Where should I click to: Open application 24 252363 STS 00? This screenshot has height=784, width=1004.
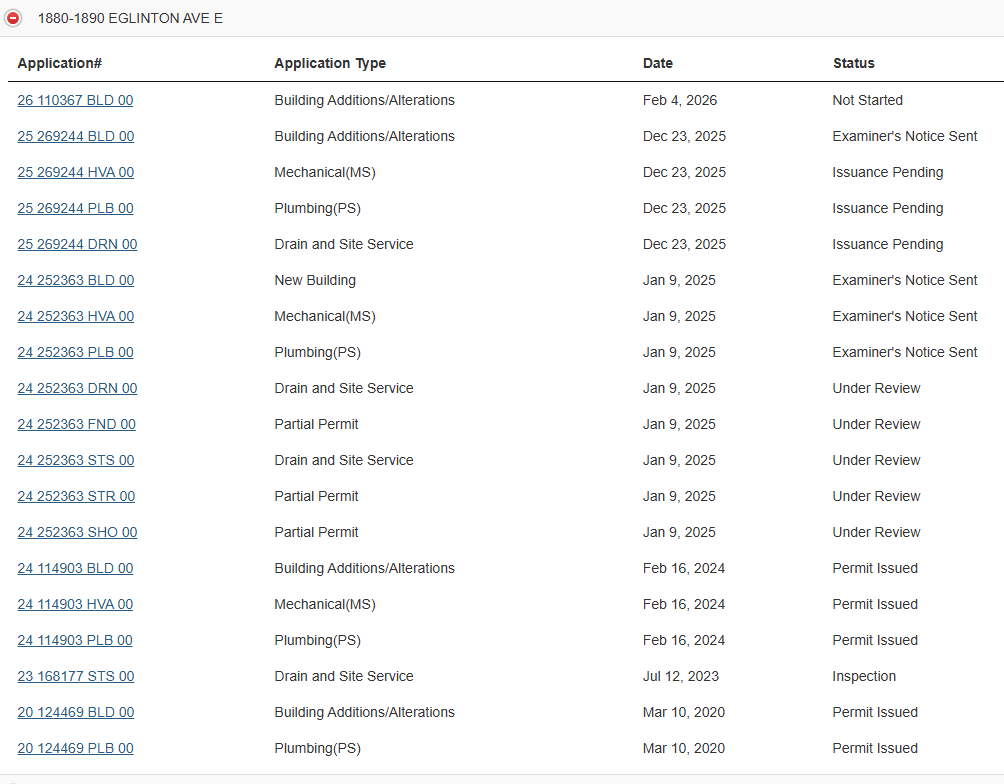tap(75, 460)
